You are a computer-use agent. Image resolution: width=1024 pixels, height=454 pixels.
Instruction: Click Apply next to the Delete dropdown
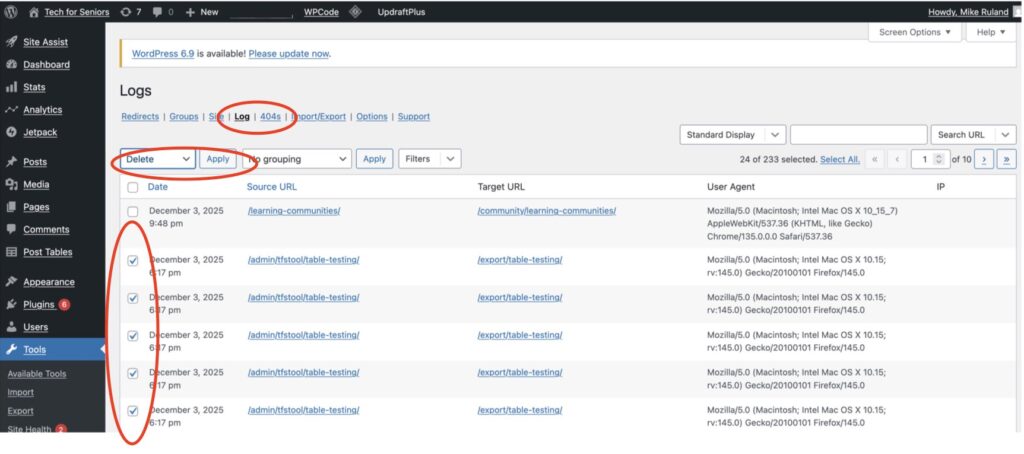(x=217, y=159)
